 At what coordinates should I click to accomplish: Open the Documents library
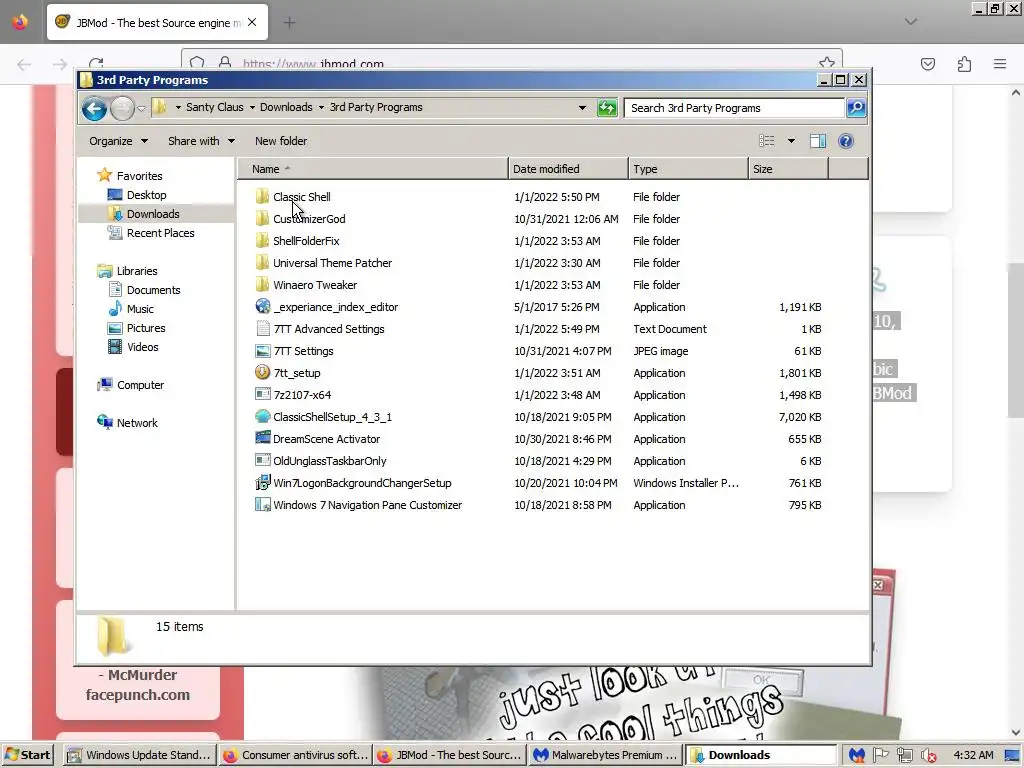click(x=153, y=290)
